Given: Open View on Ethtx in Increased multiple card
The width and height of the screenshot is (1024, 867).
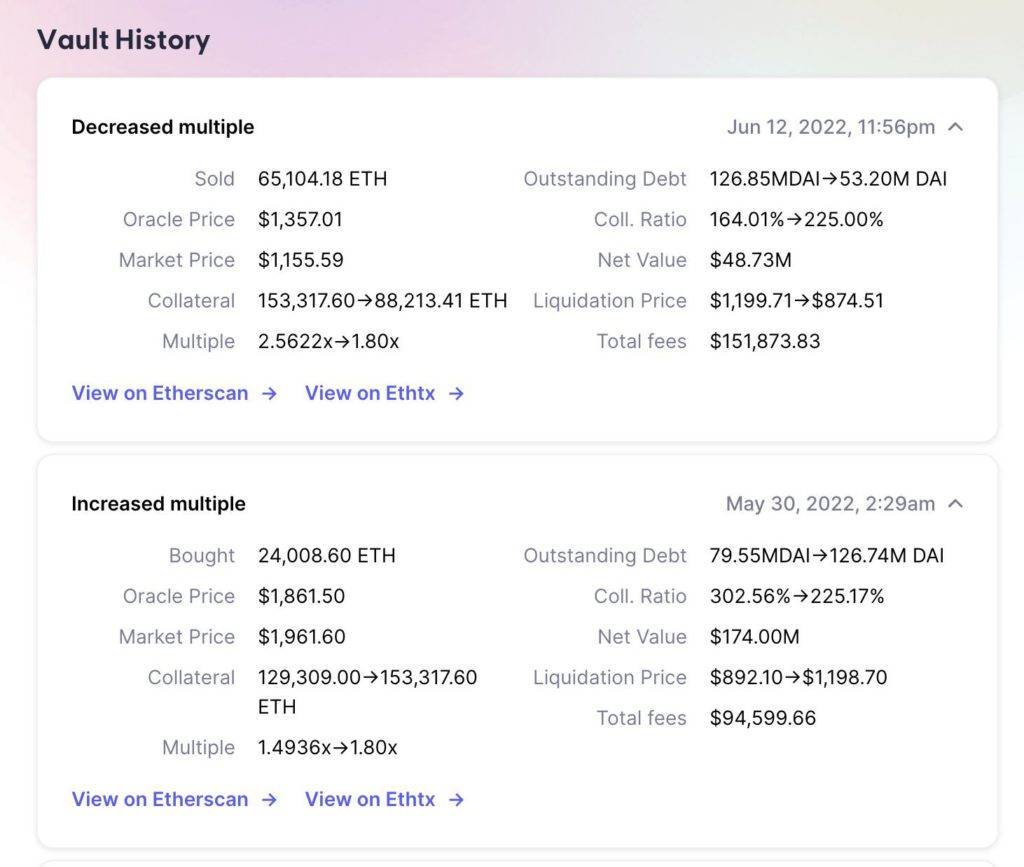Looking at the screenshot, I should coord(370,799).
